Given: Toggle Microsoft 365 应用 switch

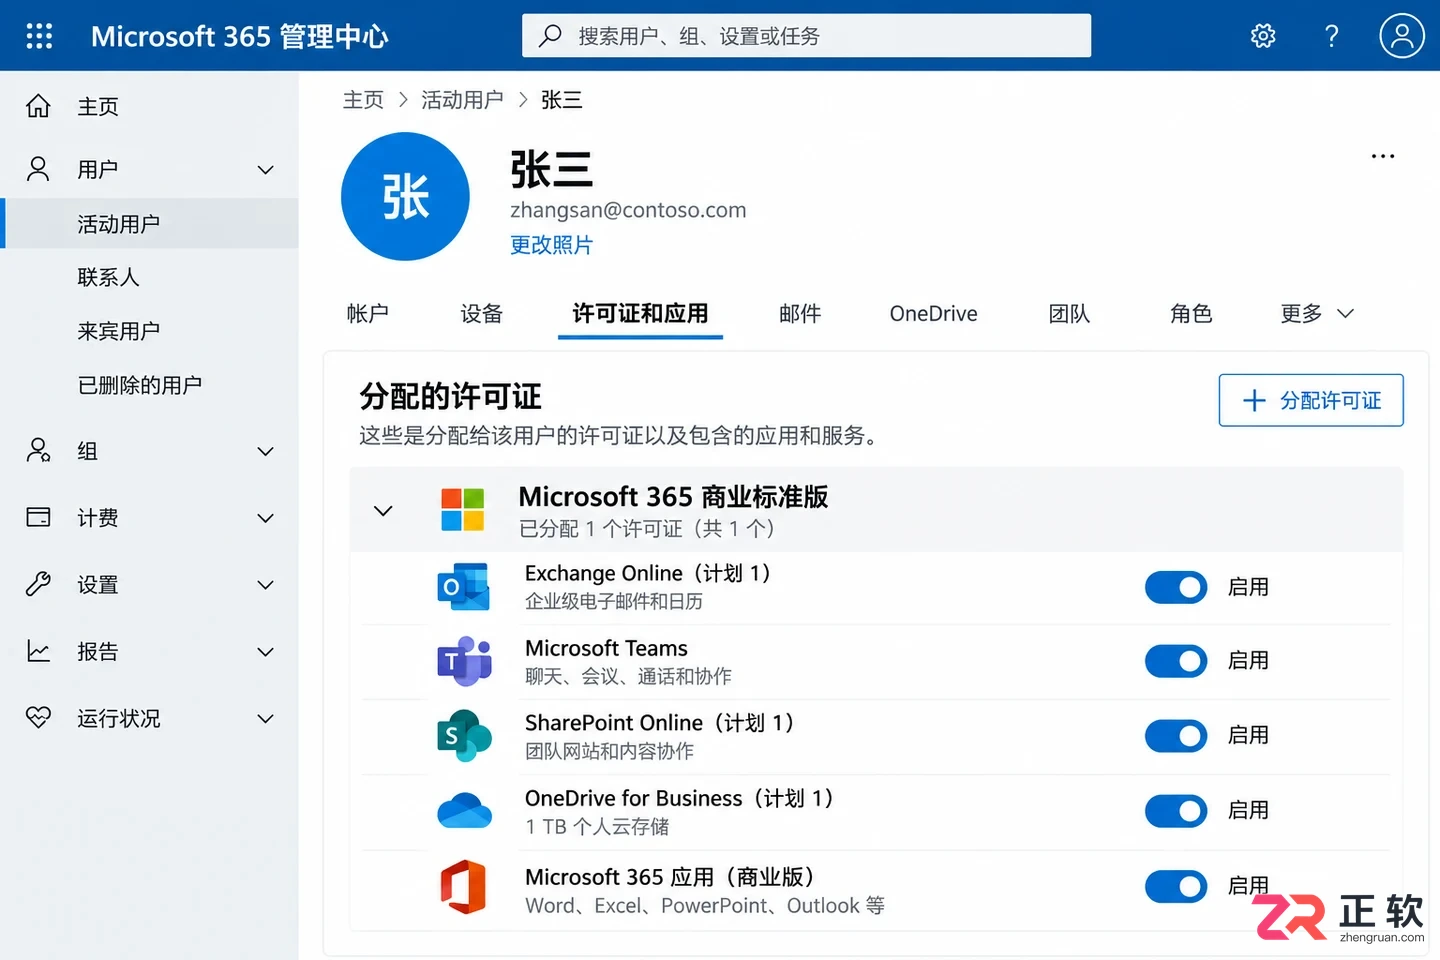Looking at the screenshot, I should pyautogui.click(x=1176, y=886).
